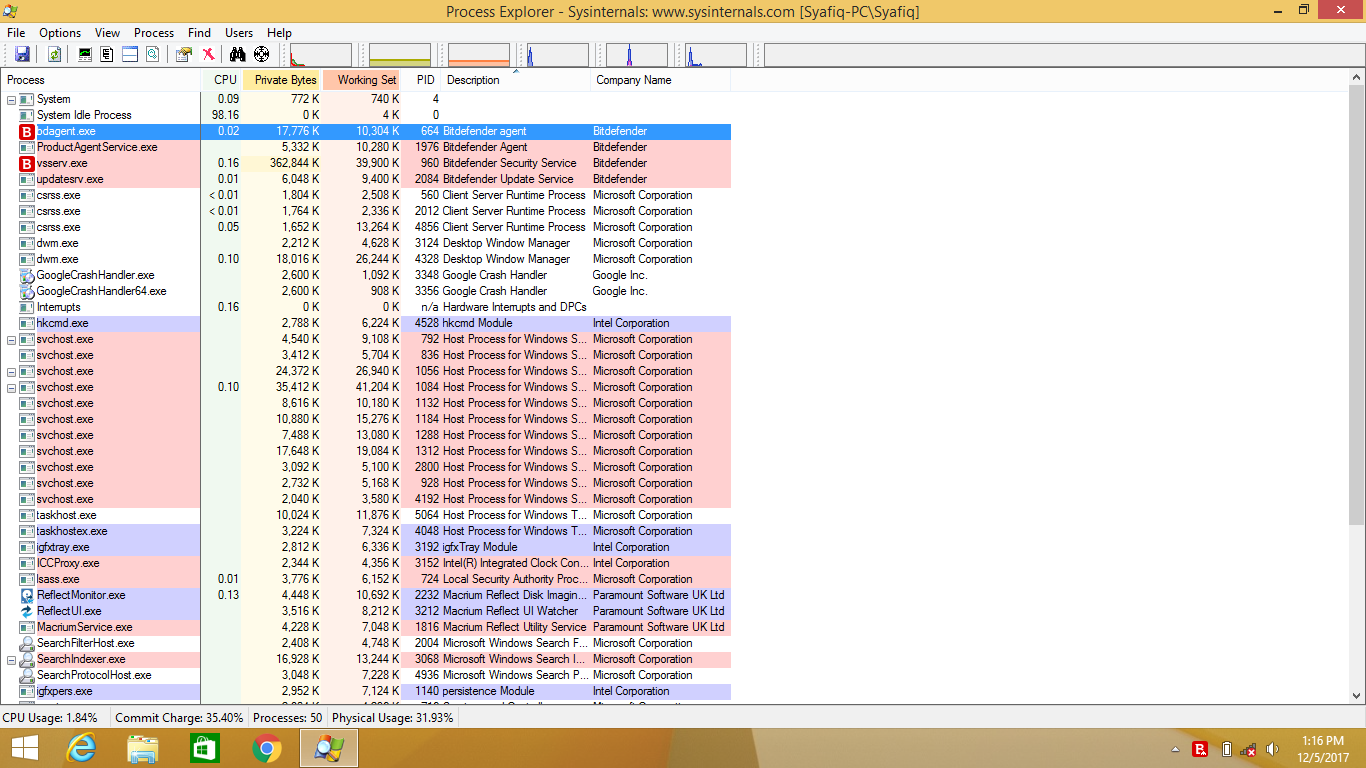Open the Options menu
The height and width of the screenshot is (768, 1366).
coord(60,33)
